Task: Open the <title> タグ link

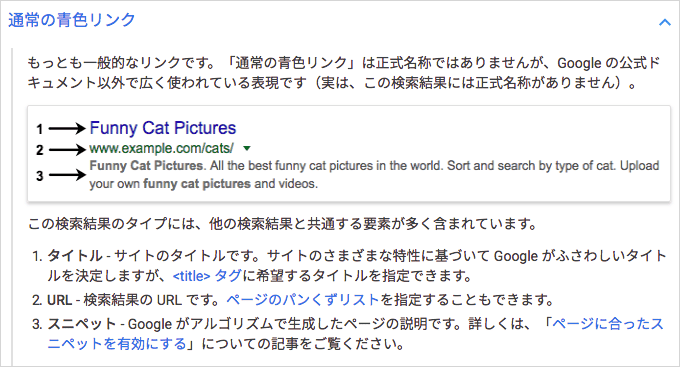Action: 207,276
